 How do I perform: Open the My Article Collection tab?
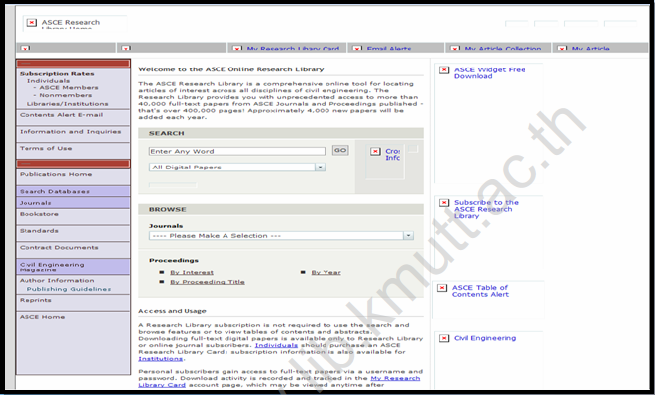click(503, 49)
